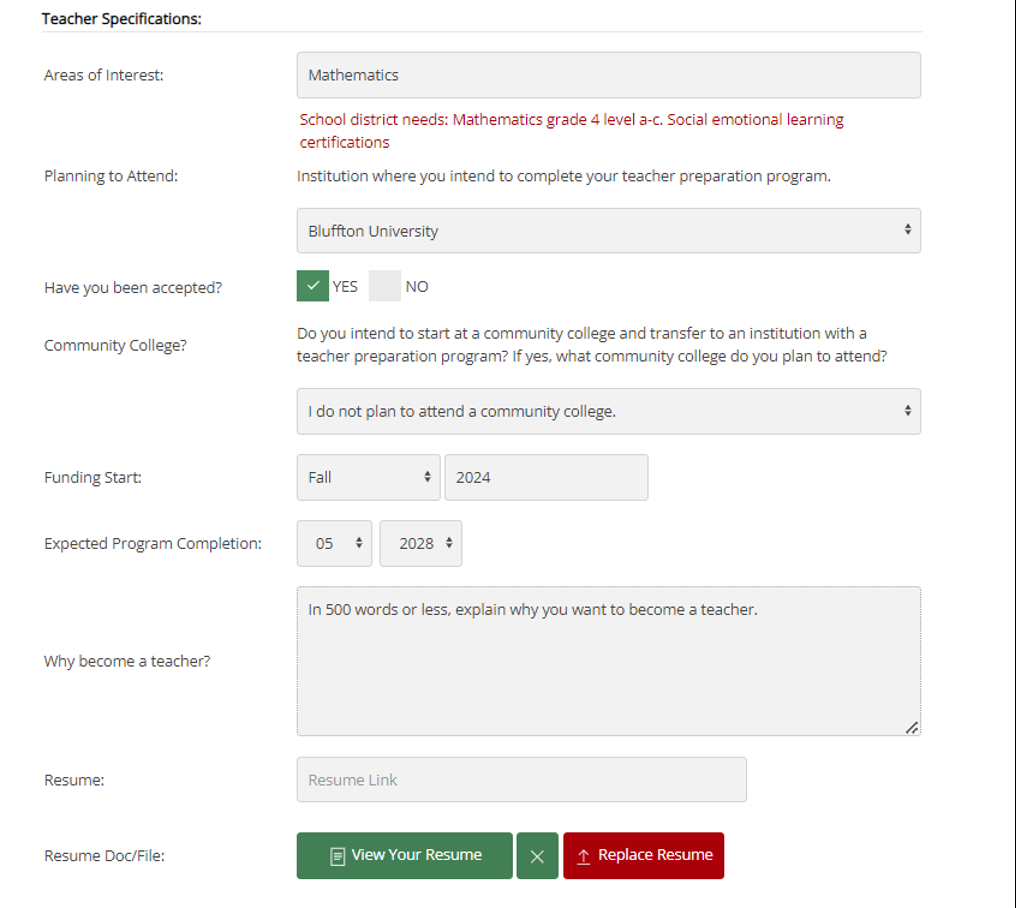Click the resize handle of the essay textarea

click(x=911, y=727)
